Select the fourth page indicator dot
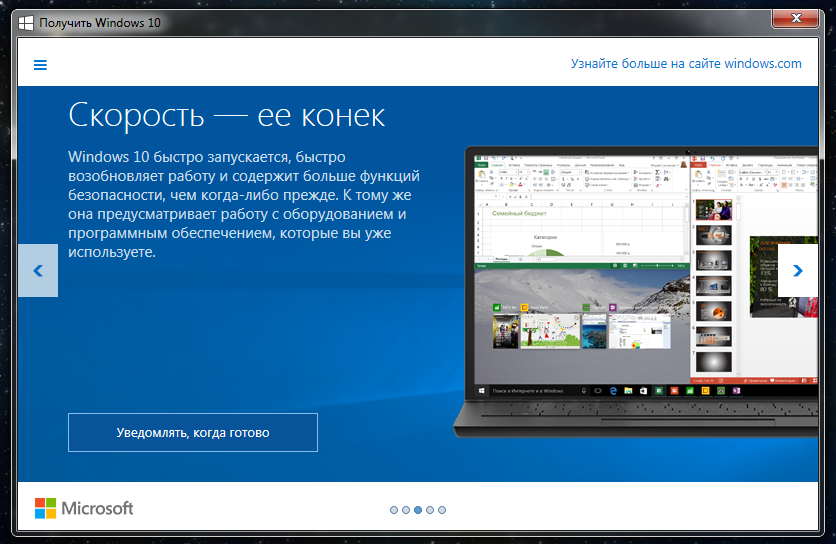 [x=430, y=510]
